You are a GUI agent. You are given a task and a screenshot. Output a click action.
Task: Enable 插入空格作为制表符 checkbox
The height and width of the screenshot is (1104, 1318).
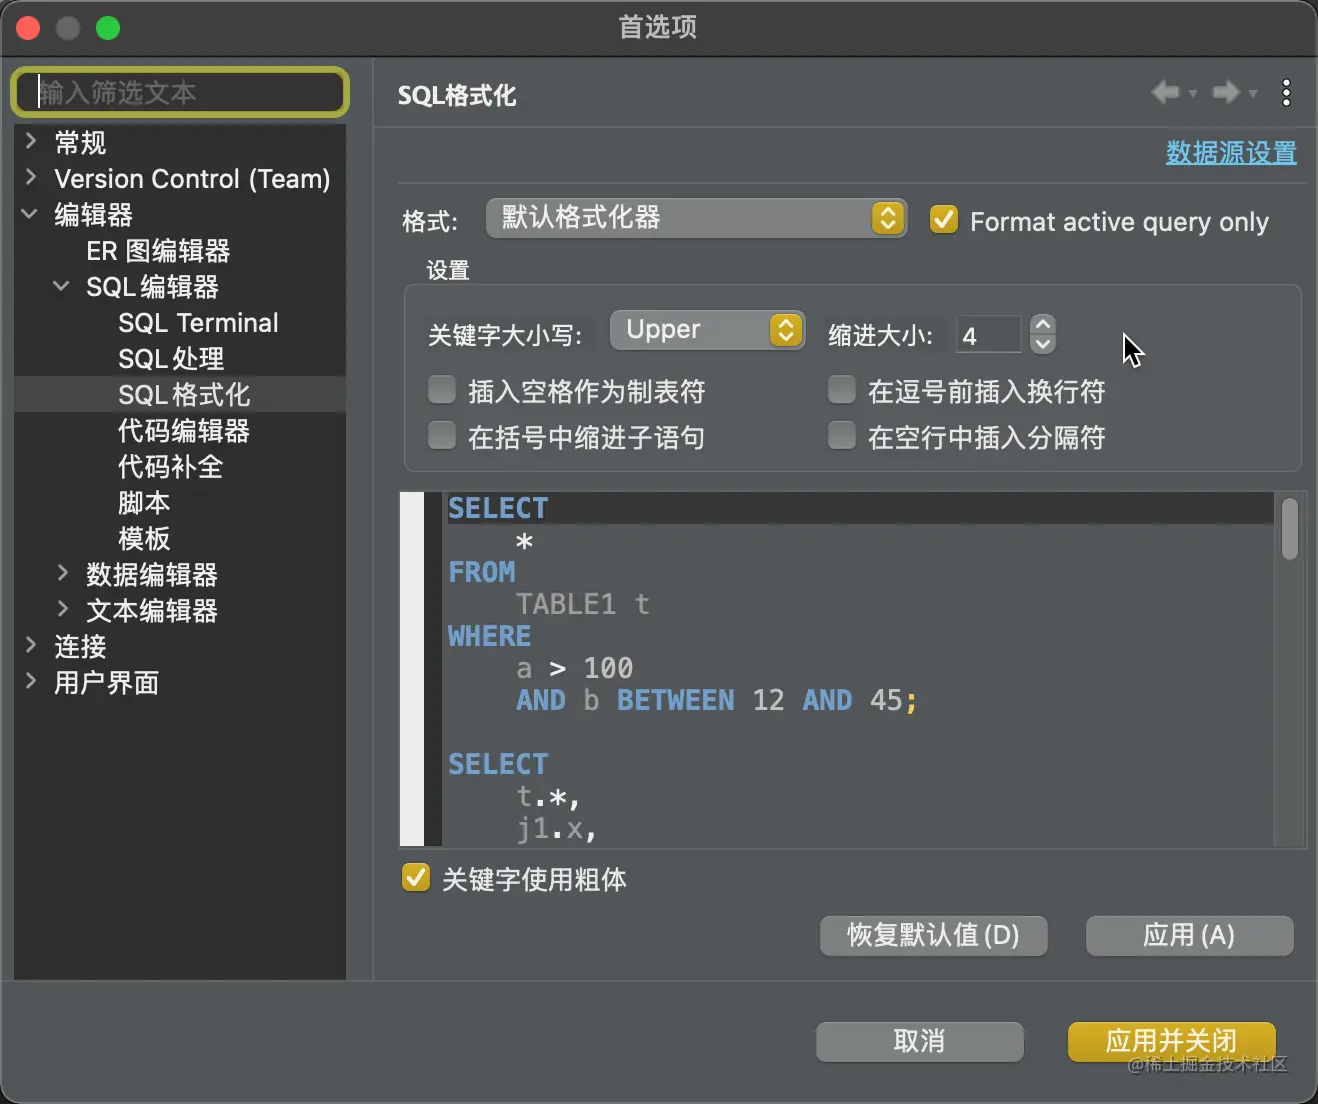pyautogui.click(x=442, y=389)
